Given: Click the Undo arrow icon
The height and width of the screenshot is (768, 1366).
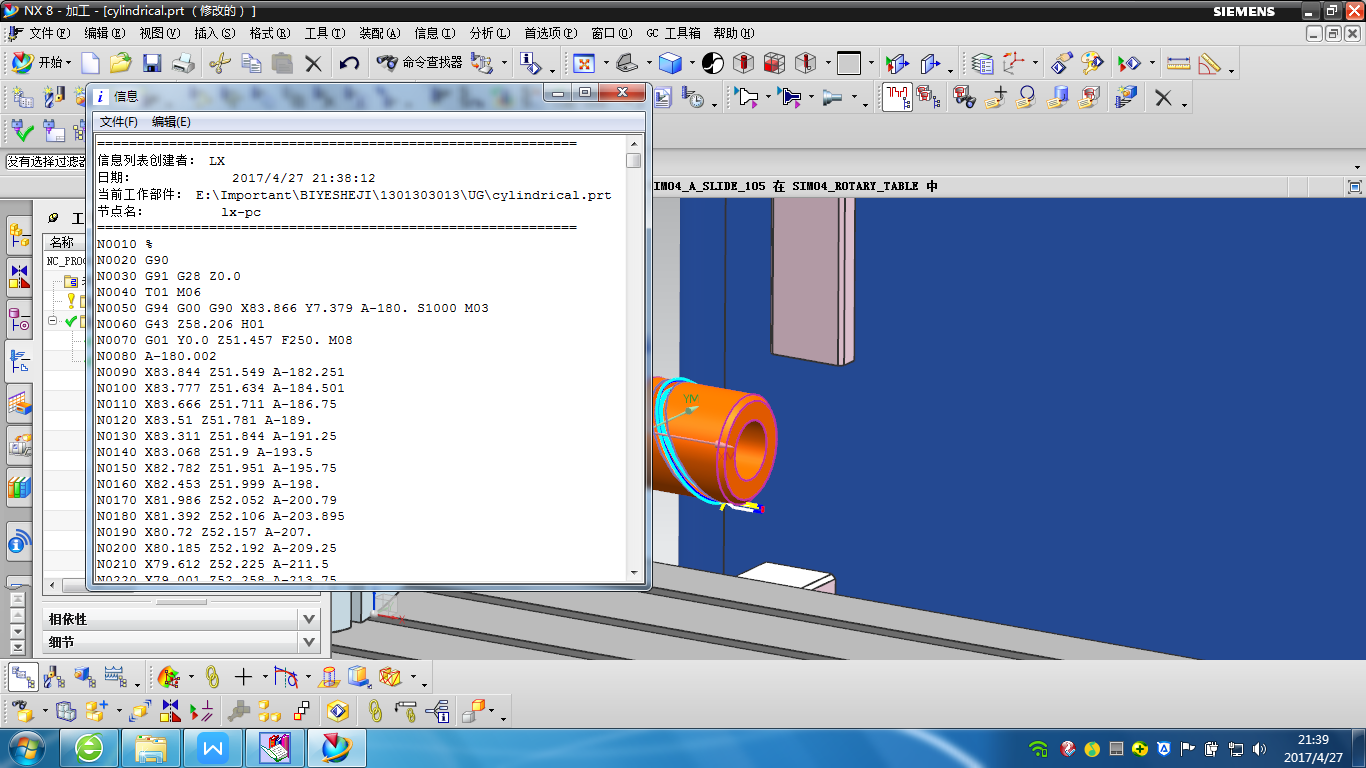Looking at the screenshot, I should 349,63.
